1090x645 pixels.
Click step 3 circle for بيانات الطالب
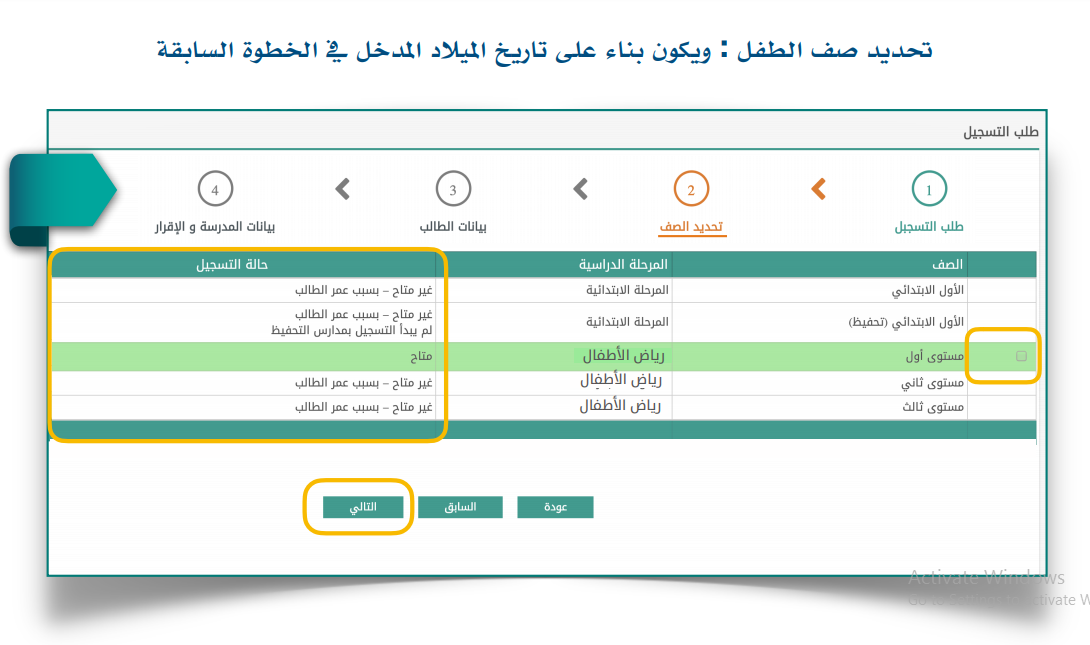coord(453,189)
